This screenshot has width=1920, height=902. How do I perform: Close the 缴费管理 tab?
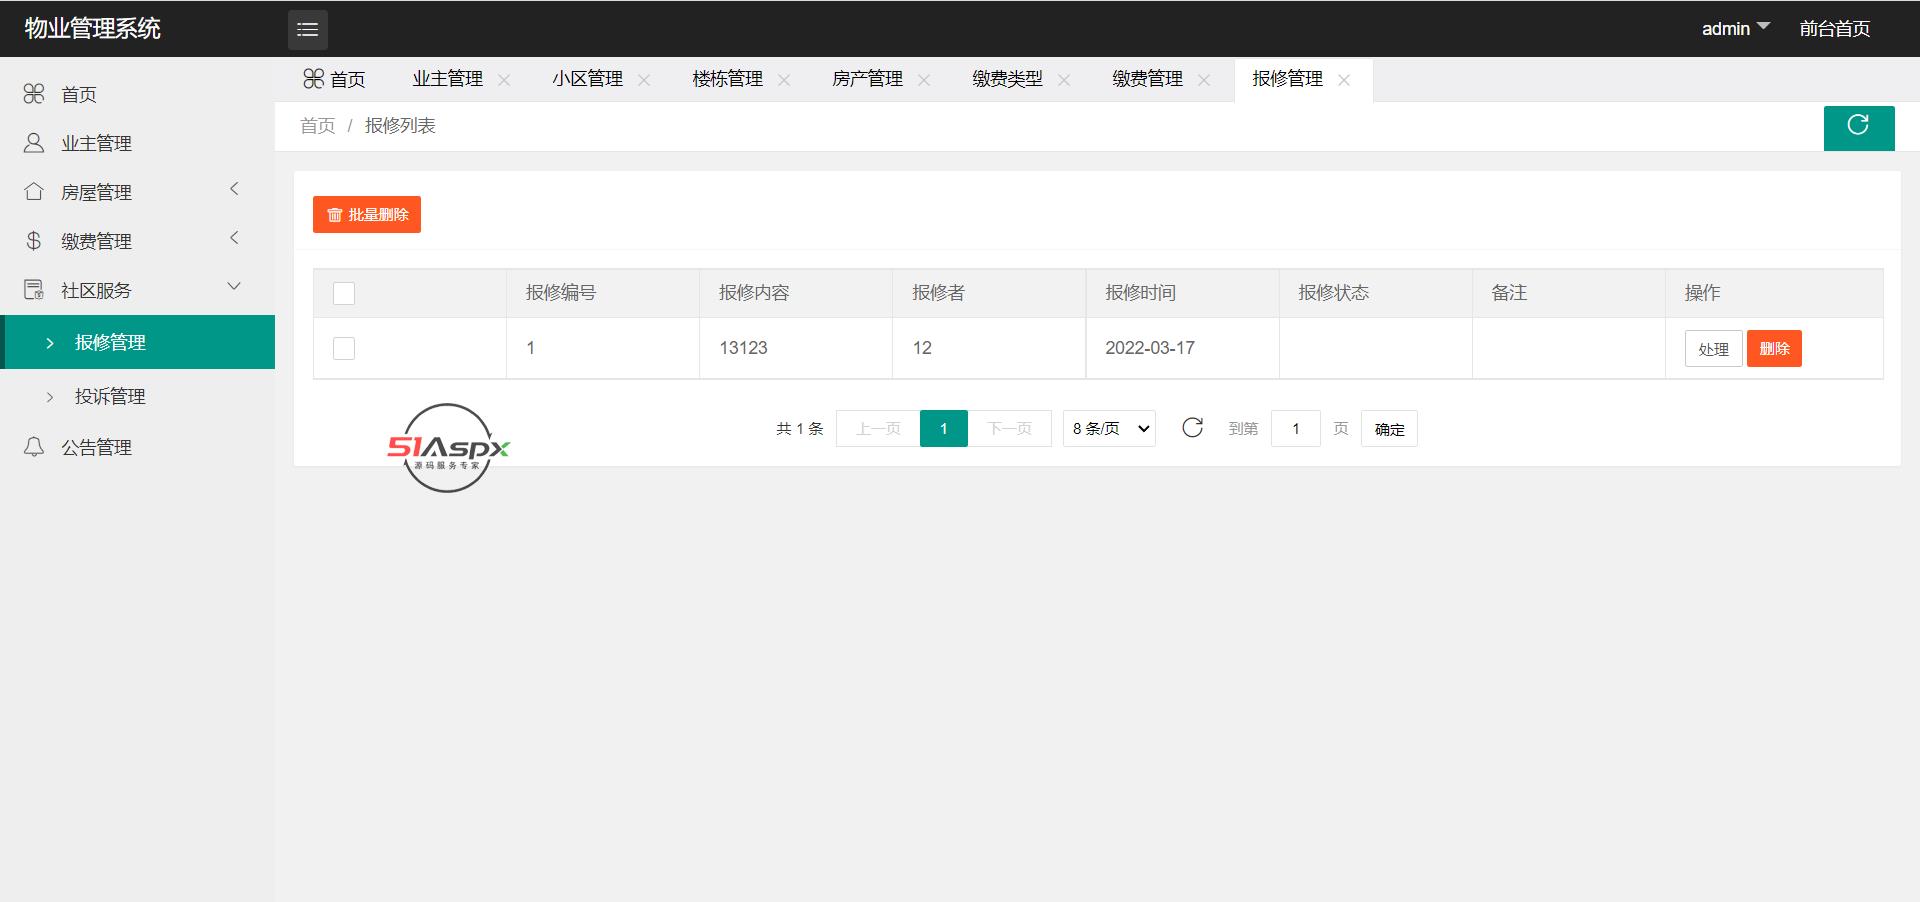click(x=1204, y=80)
